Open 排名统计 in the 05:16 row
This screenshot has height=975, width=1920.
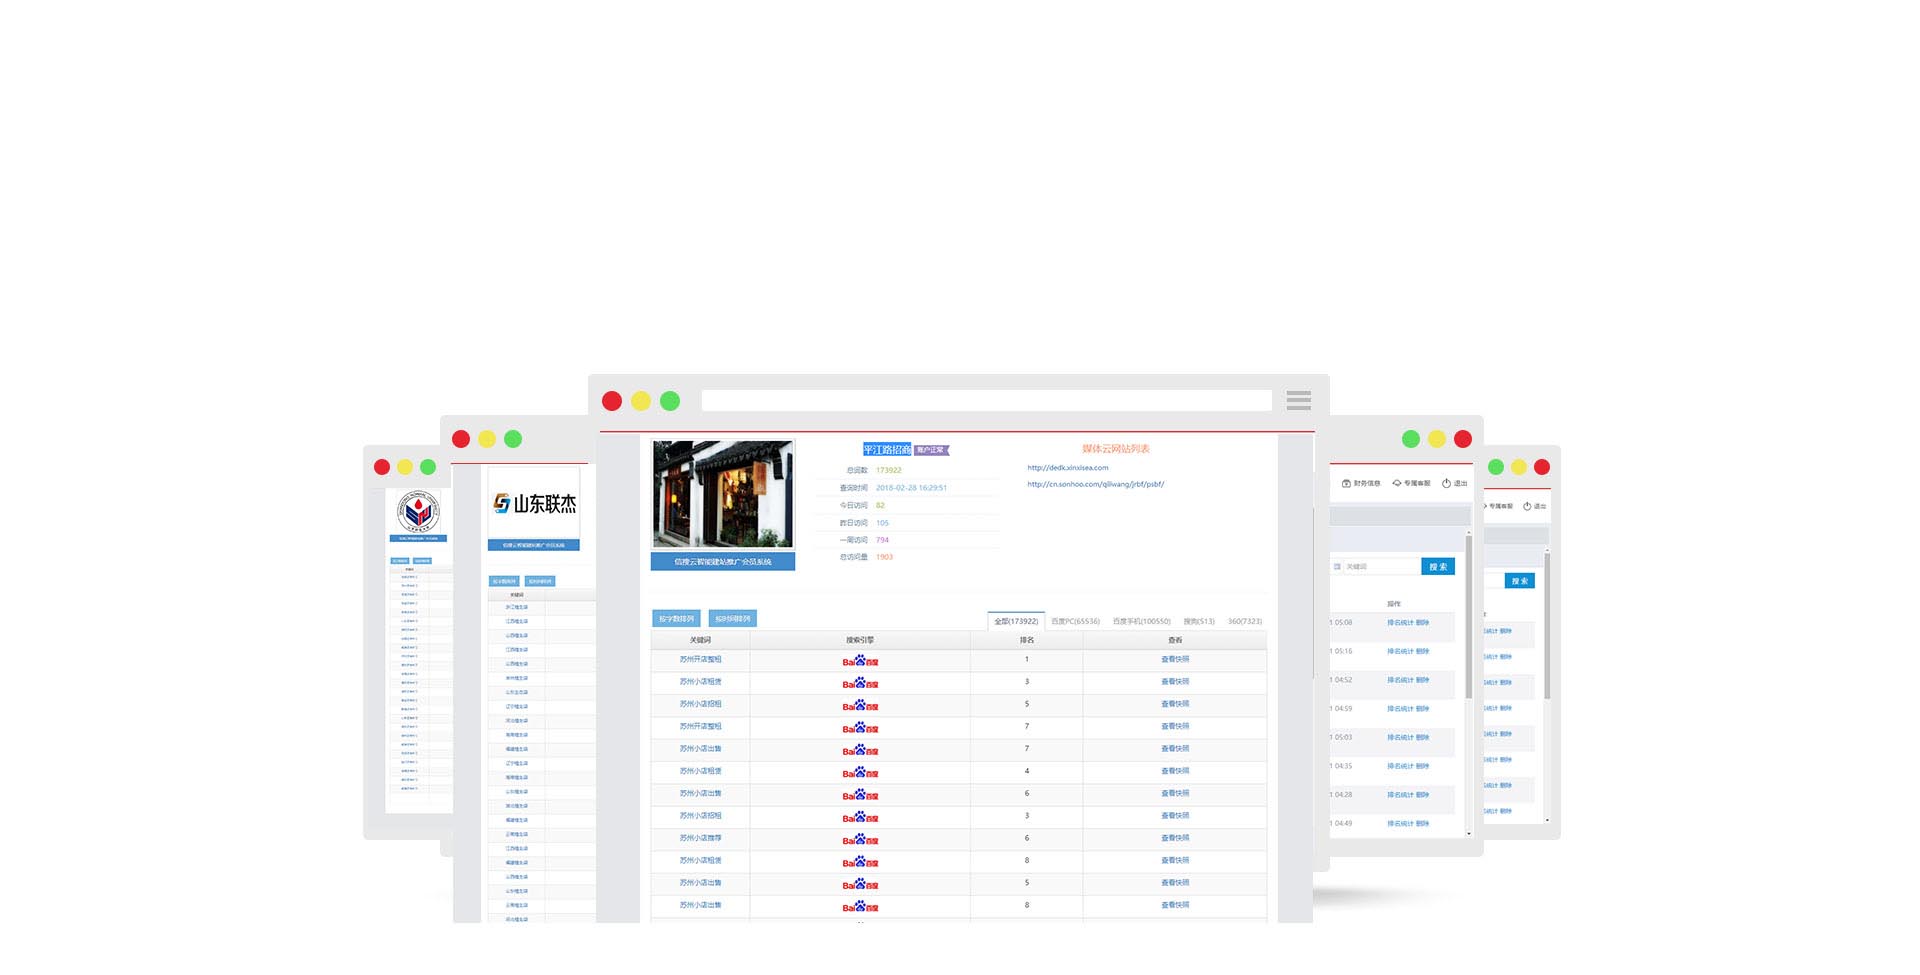pyautogui.click(x=1400, y=652)
